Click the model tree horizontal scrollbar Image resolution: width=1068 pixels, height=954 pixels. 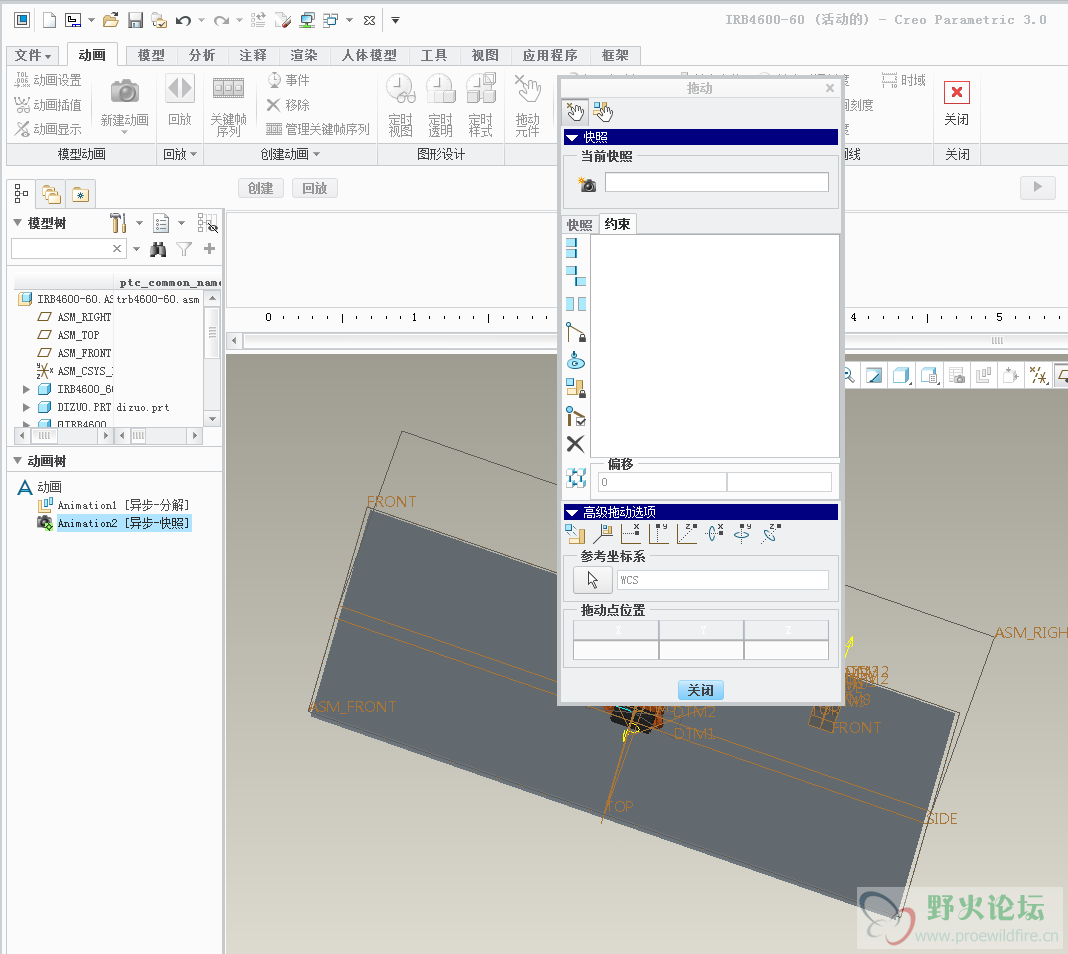coord(63,435)
